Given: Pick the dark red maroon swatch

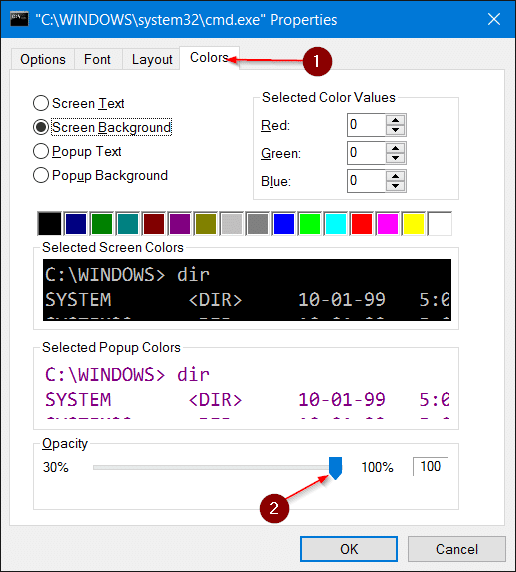Looking at the screenshot, I should (154, 224).
